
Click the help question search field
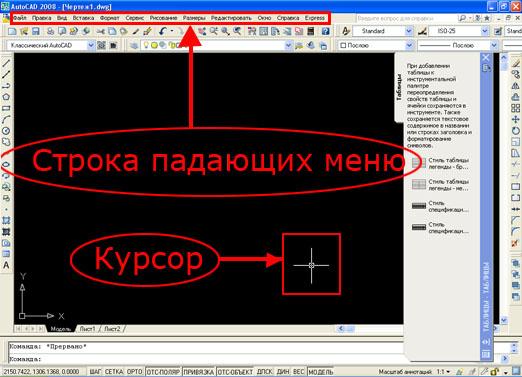[405, 18]
